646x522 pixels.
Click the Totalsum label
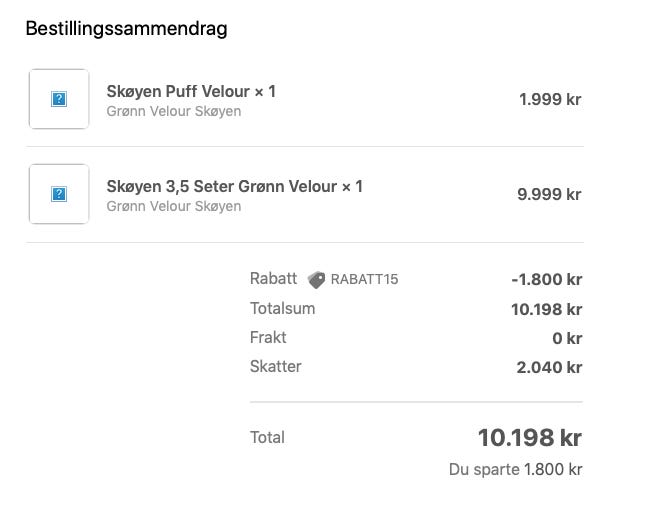[282, 308]
